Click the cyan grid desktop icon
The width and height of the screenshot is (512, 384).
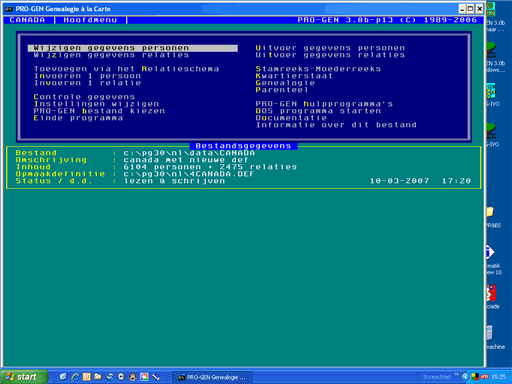click(491, 91)
